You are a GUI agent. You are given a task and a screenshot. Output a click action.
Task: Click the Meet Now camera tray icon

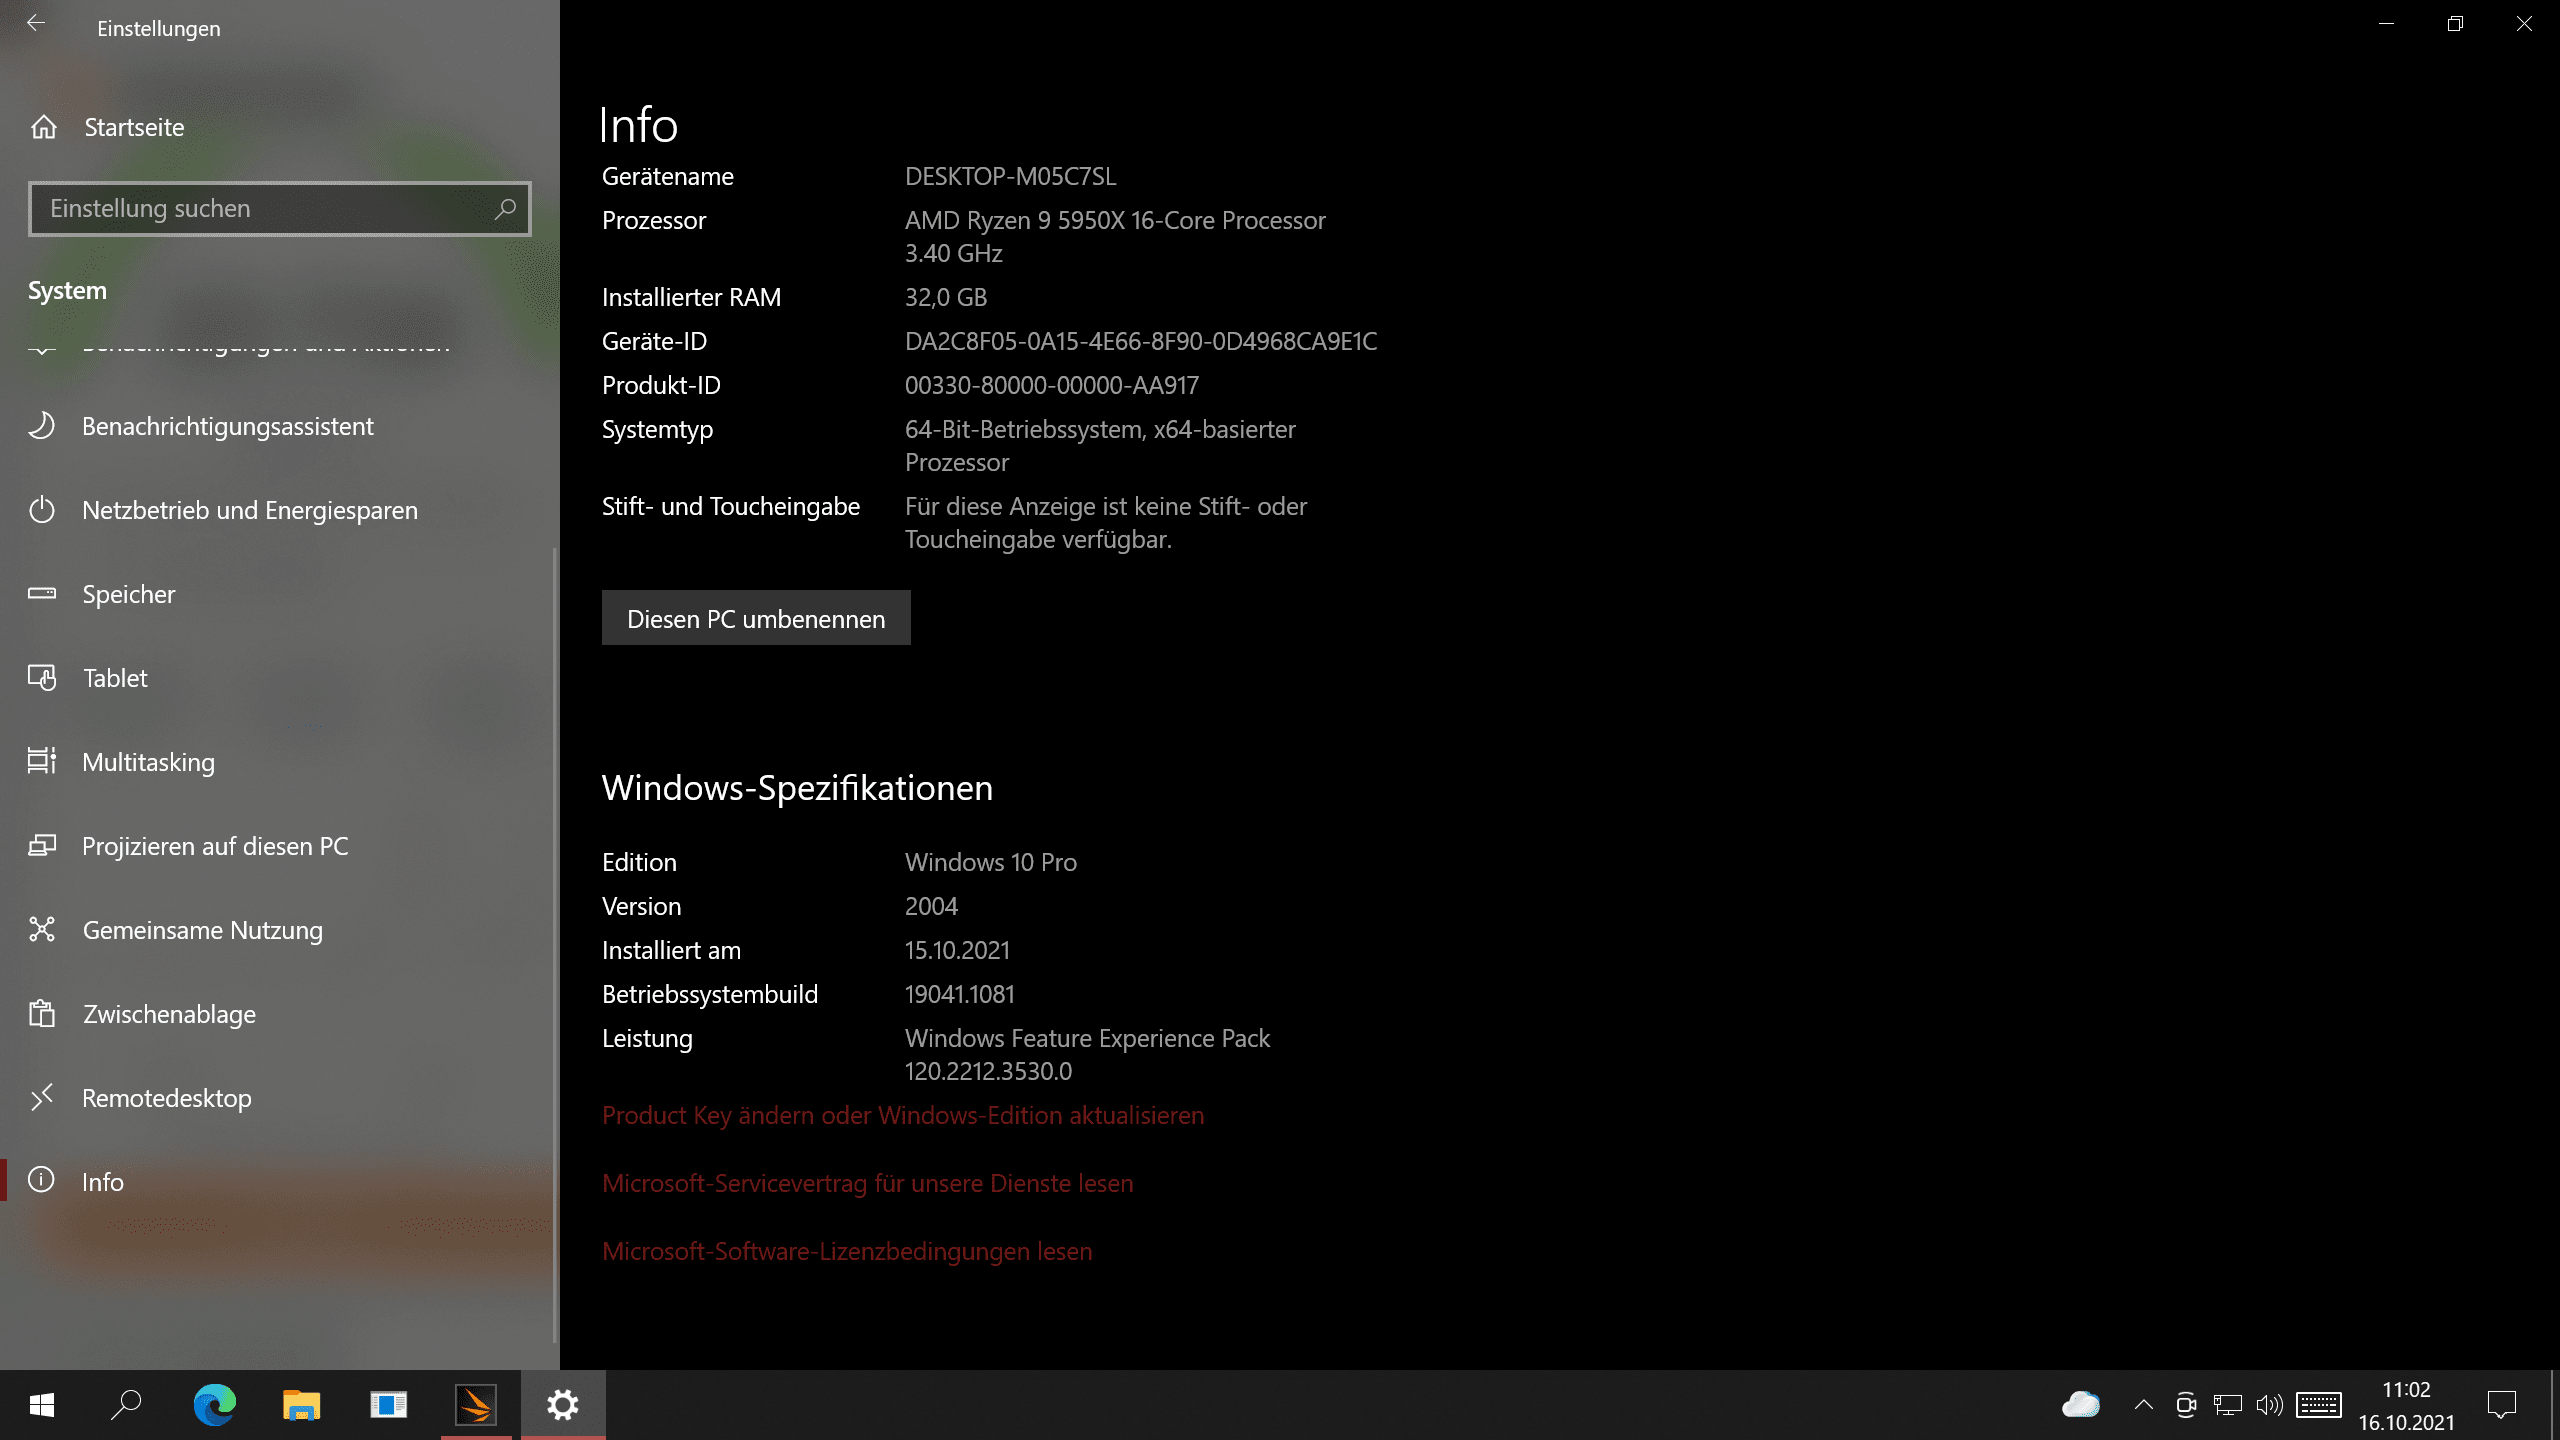pos(2186,1405)
